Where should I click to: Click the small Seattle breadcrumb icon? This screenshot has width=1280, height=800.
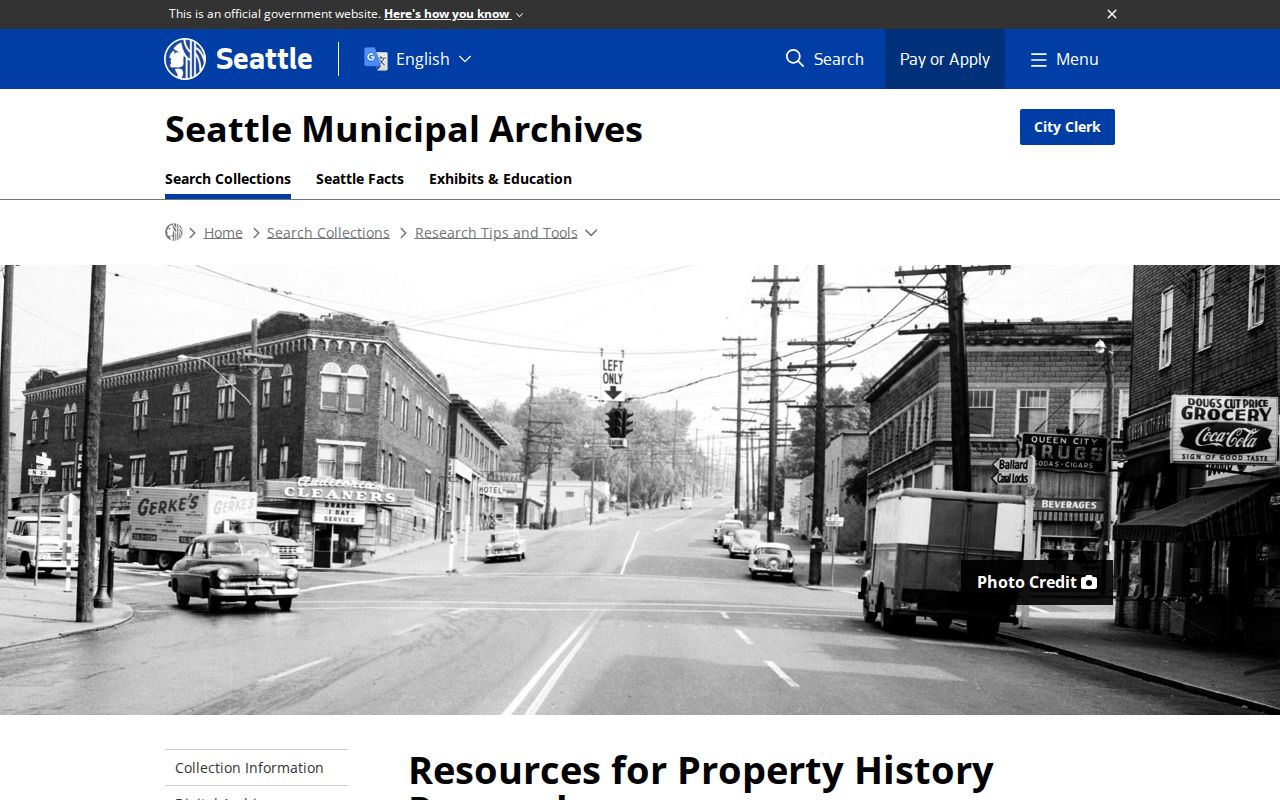(x=174, y=232)
